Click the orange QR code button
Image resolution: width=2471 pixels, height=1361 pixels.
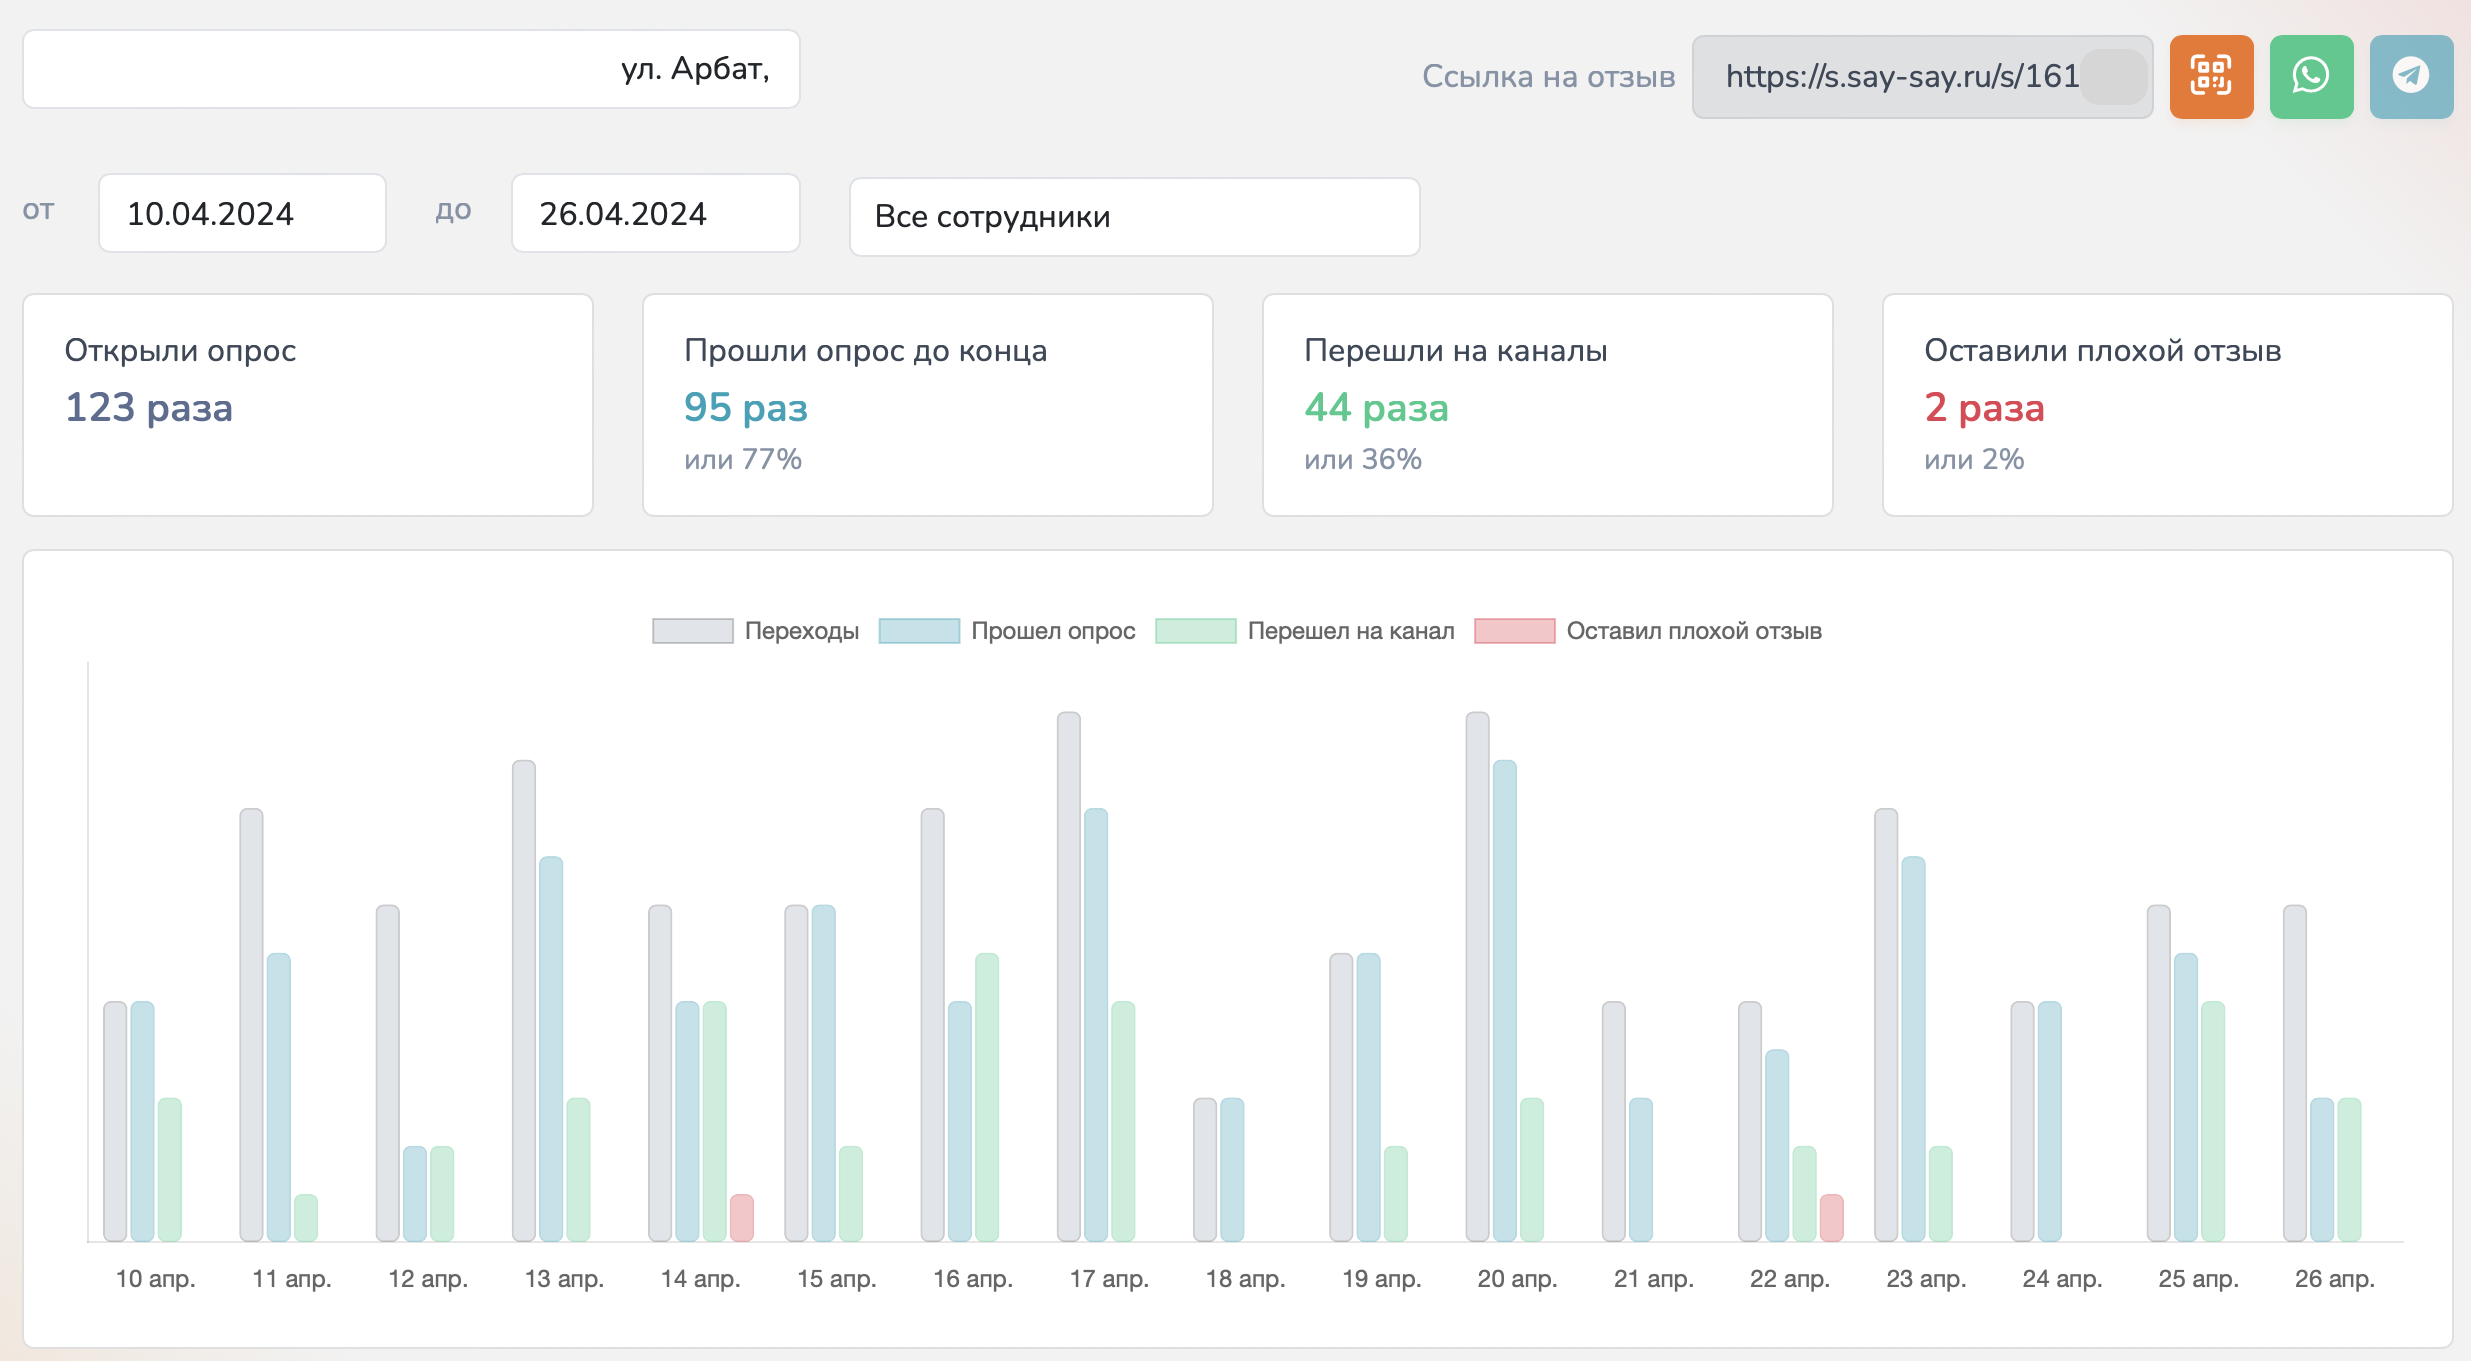(x=2211, y=77)
